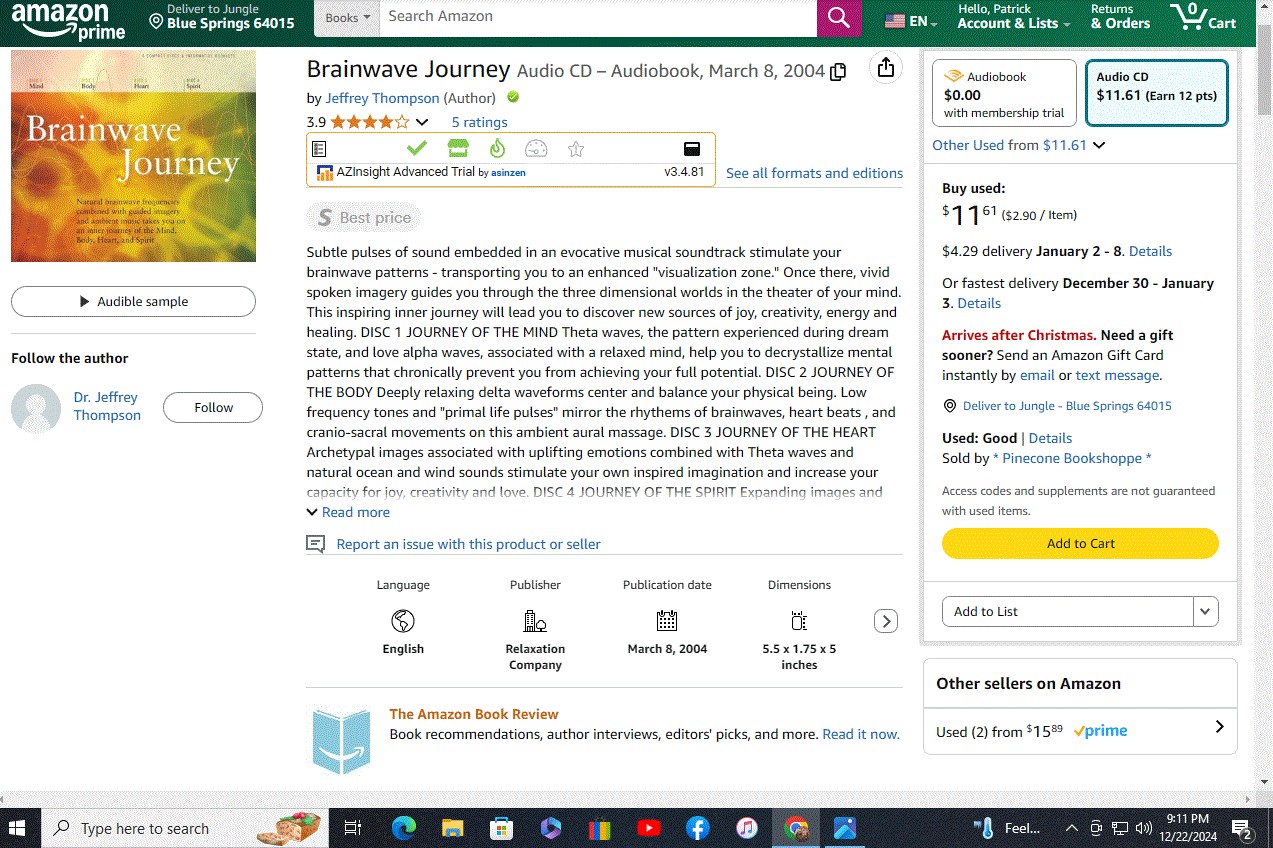Image resolution: width=1273 pixels, height=848 pixels.
Task: Click Read it now link
Action: click(860, 734)
